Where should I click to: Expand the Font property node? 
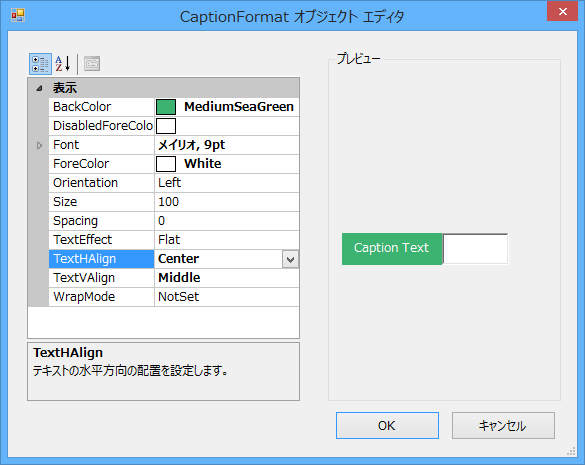coord(39,145)
